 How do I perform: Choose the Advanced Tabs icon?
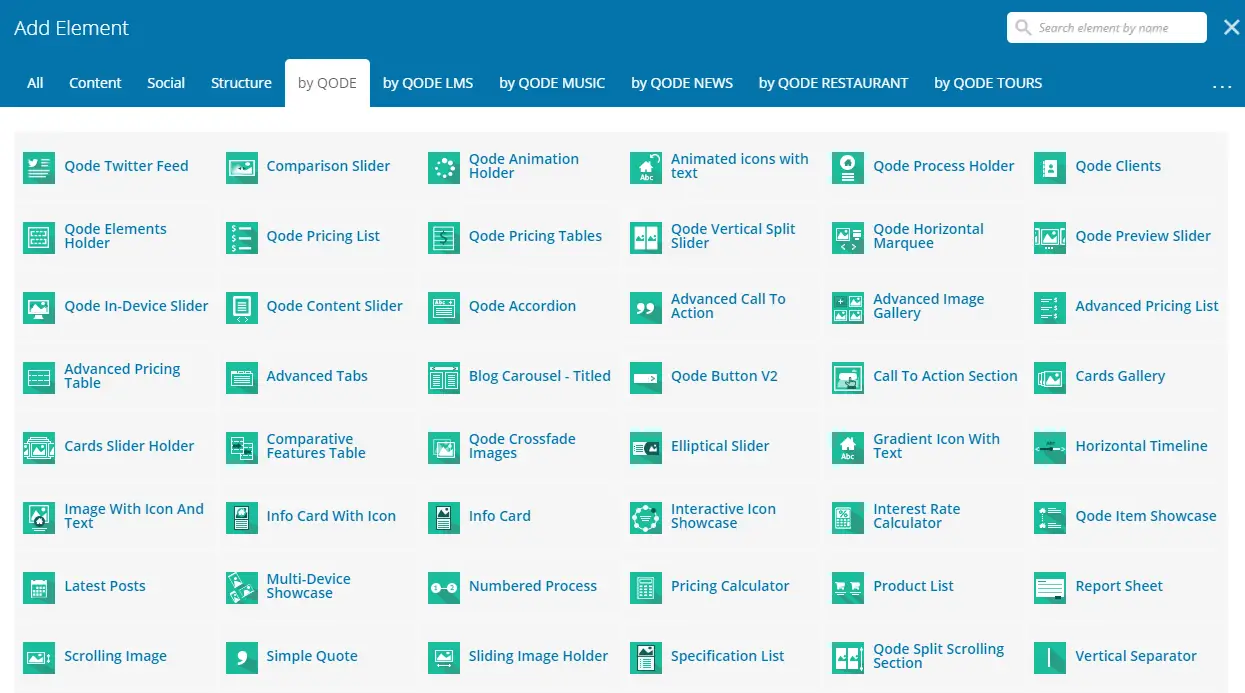coord(241,377)
